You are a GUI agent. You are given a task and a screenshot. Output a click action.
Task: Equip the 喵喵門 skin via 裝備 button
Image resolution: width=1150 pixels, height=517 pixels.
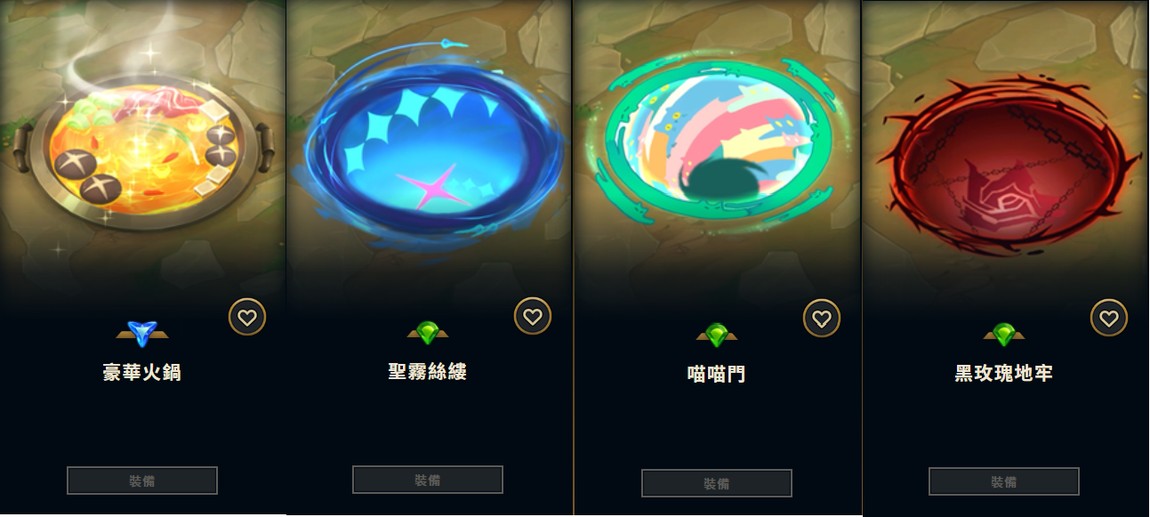pyautogui.click(x=717, y=483)
